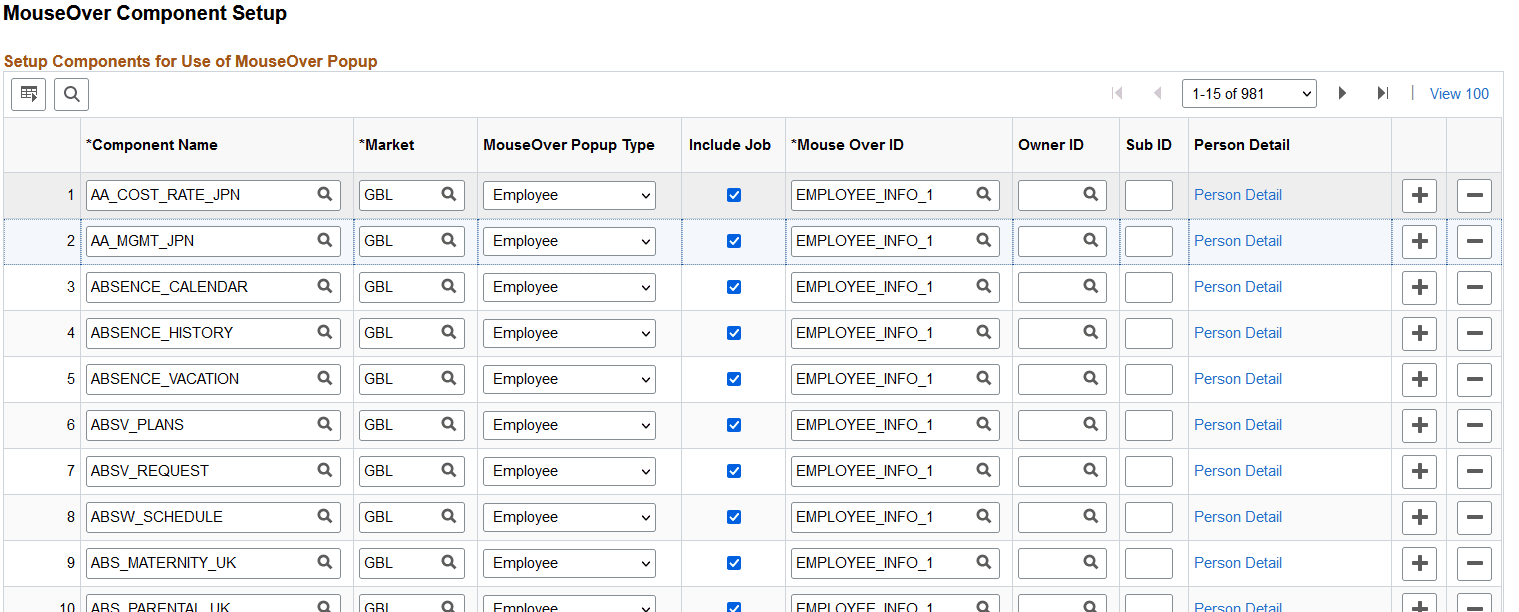1519x612 pixels.
Task: Delete the ABSW_SCHEDULE row
Action: click(1474, 518)
